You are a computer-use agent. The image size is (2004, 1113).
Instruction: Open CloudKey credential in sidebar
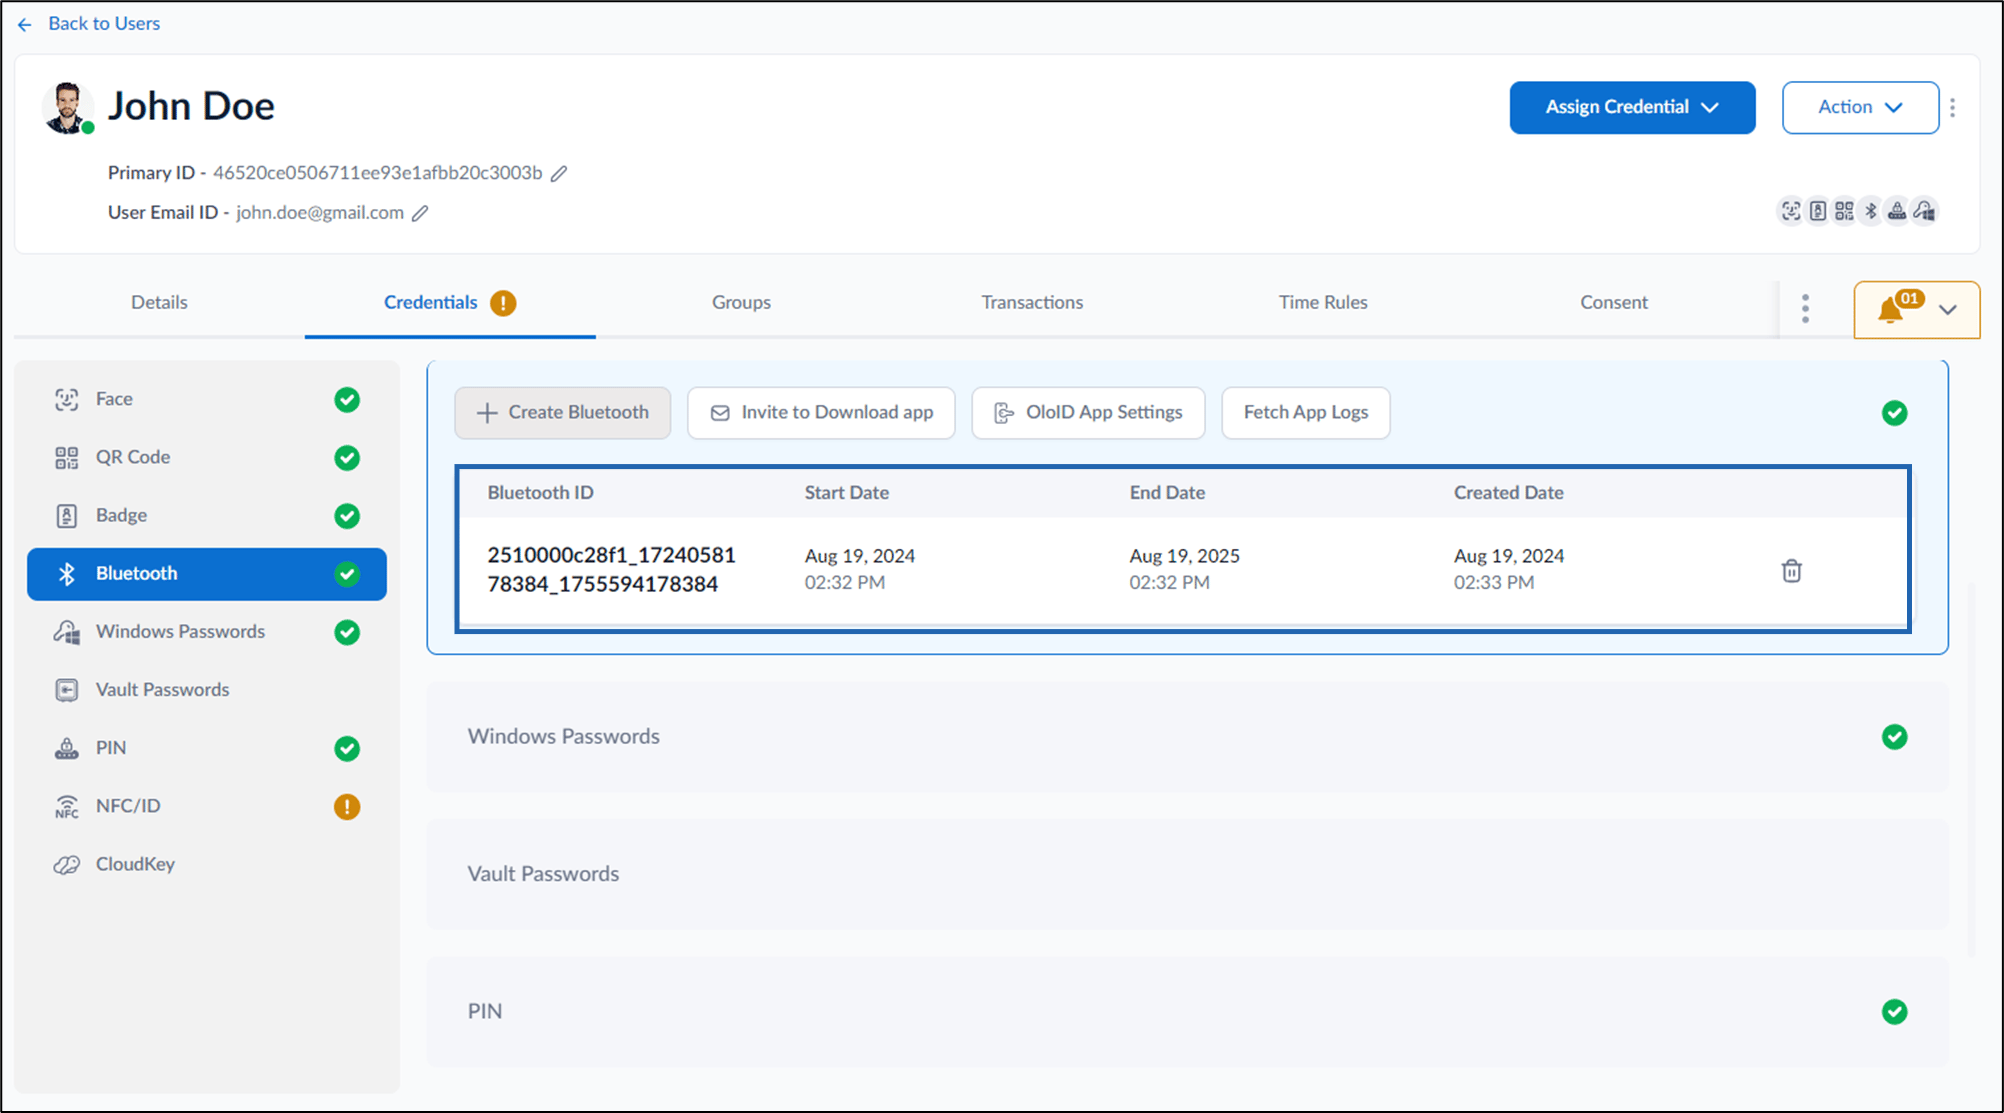(207, 864)
